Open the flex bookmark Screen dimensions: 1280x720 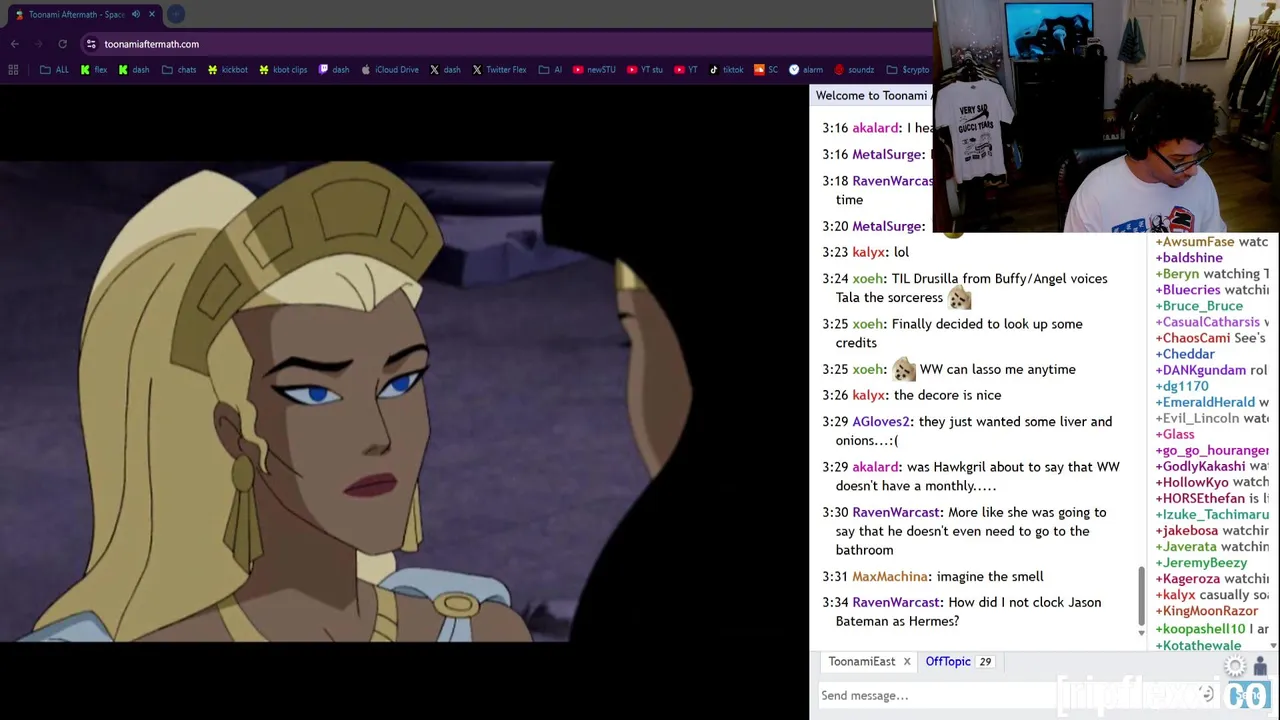94,70
